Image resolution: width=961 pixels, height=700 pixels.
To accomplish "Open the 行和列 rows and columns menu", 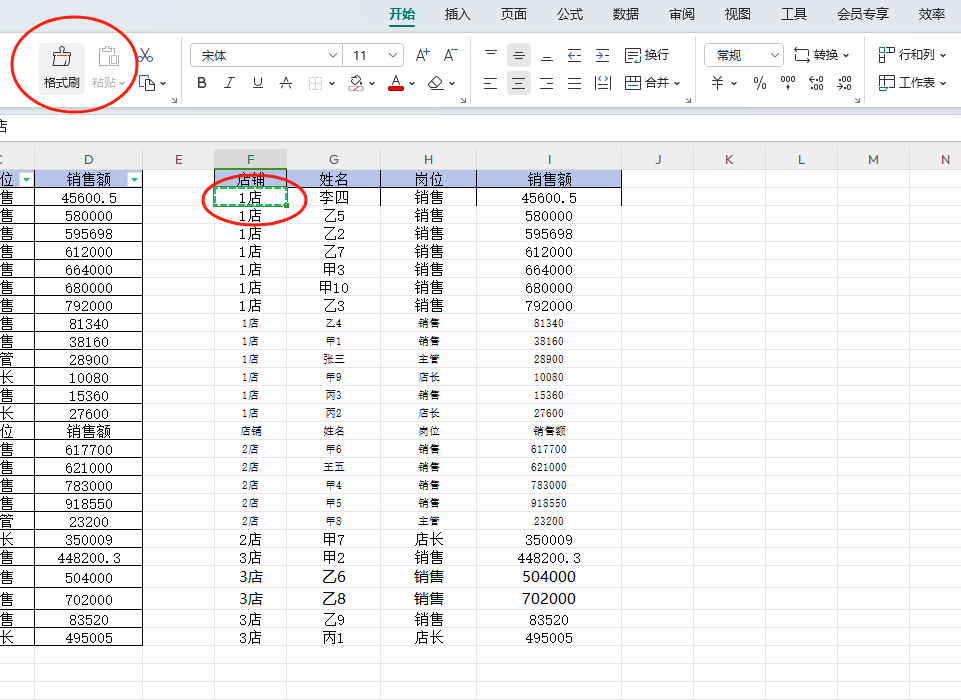I will point(912,55).
